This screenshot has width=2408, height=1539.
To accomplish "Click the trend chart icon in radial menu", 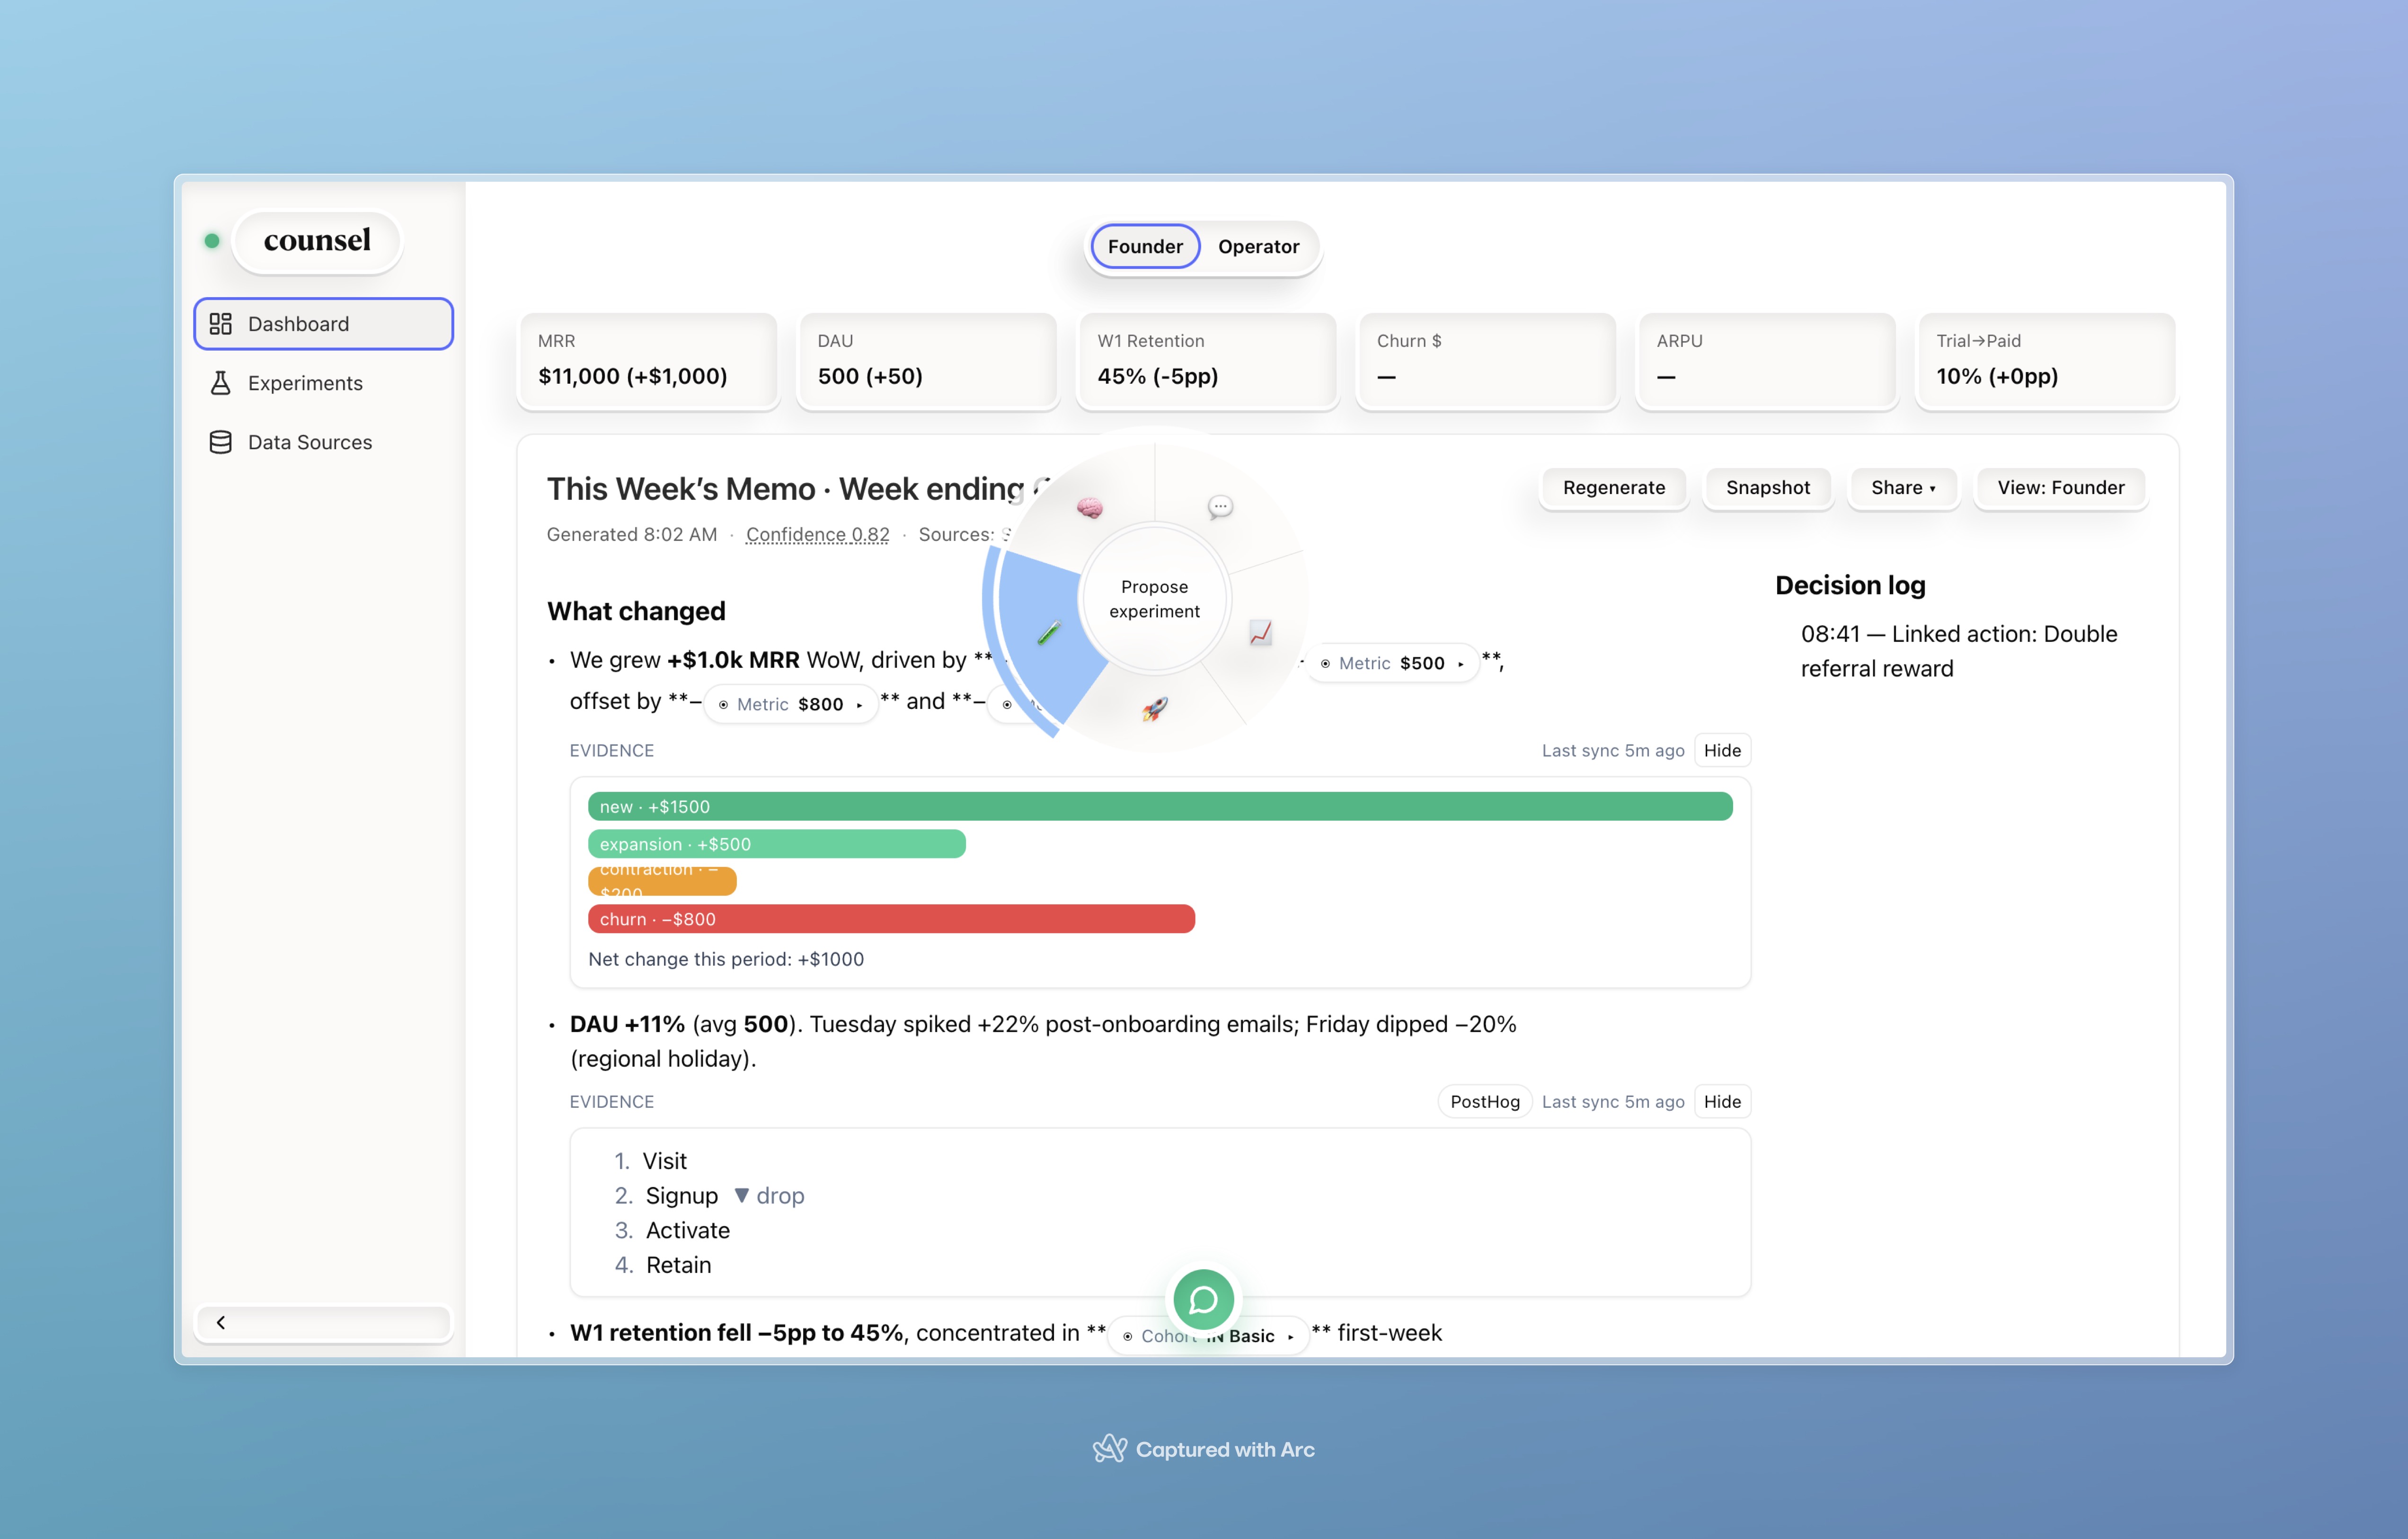I will pyautogui.click(x=1261, y=633).
